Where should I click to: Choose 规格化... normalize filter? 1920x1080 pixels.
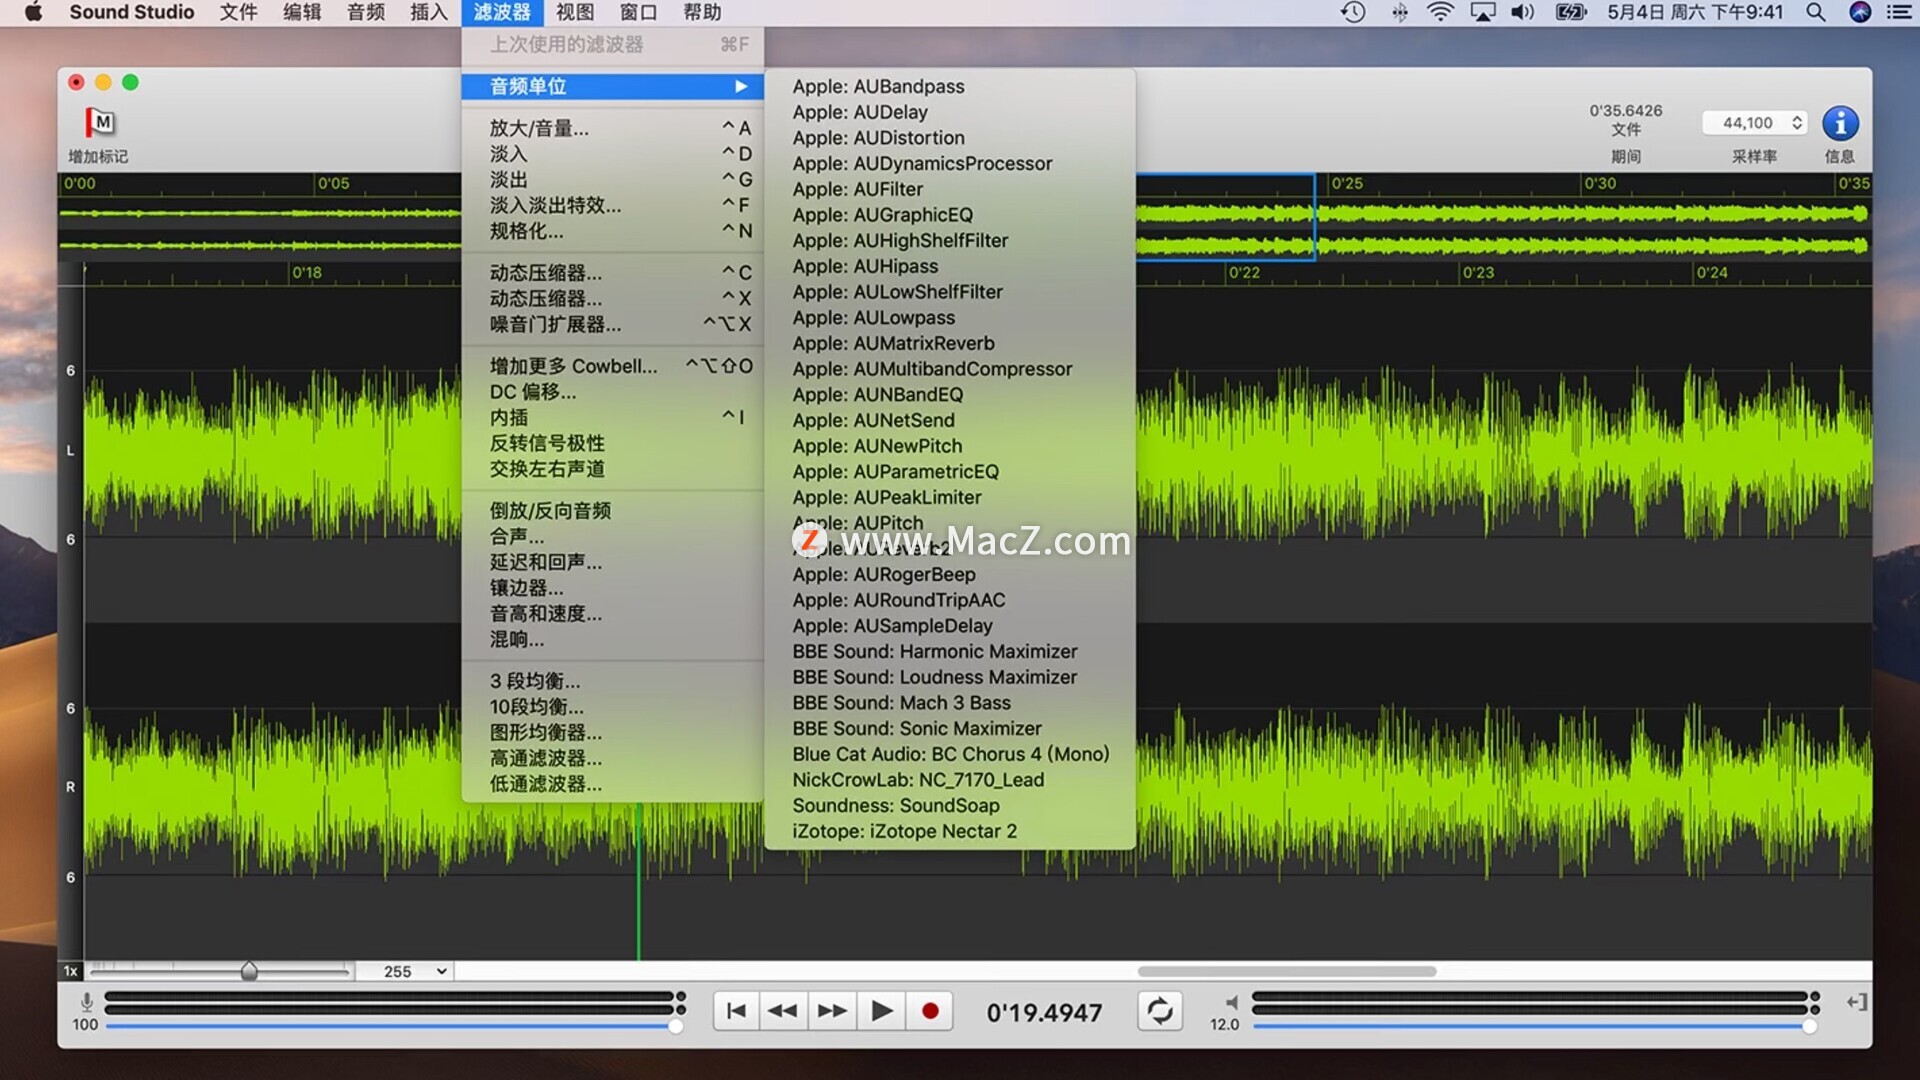click(x=612, y=231)
